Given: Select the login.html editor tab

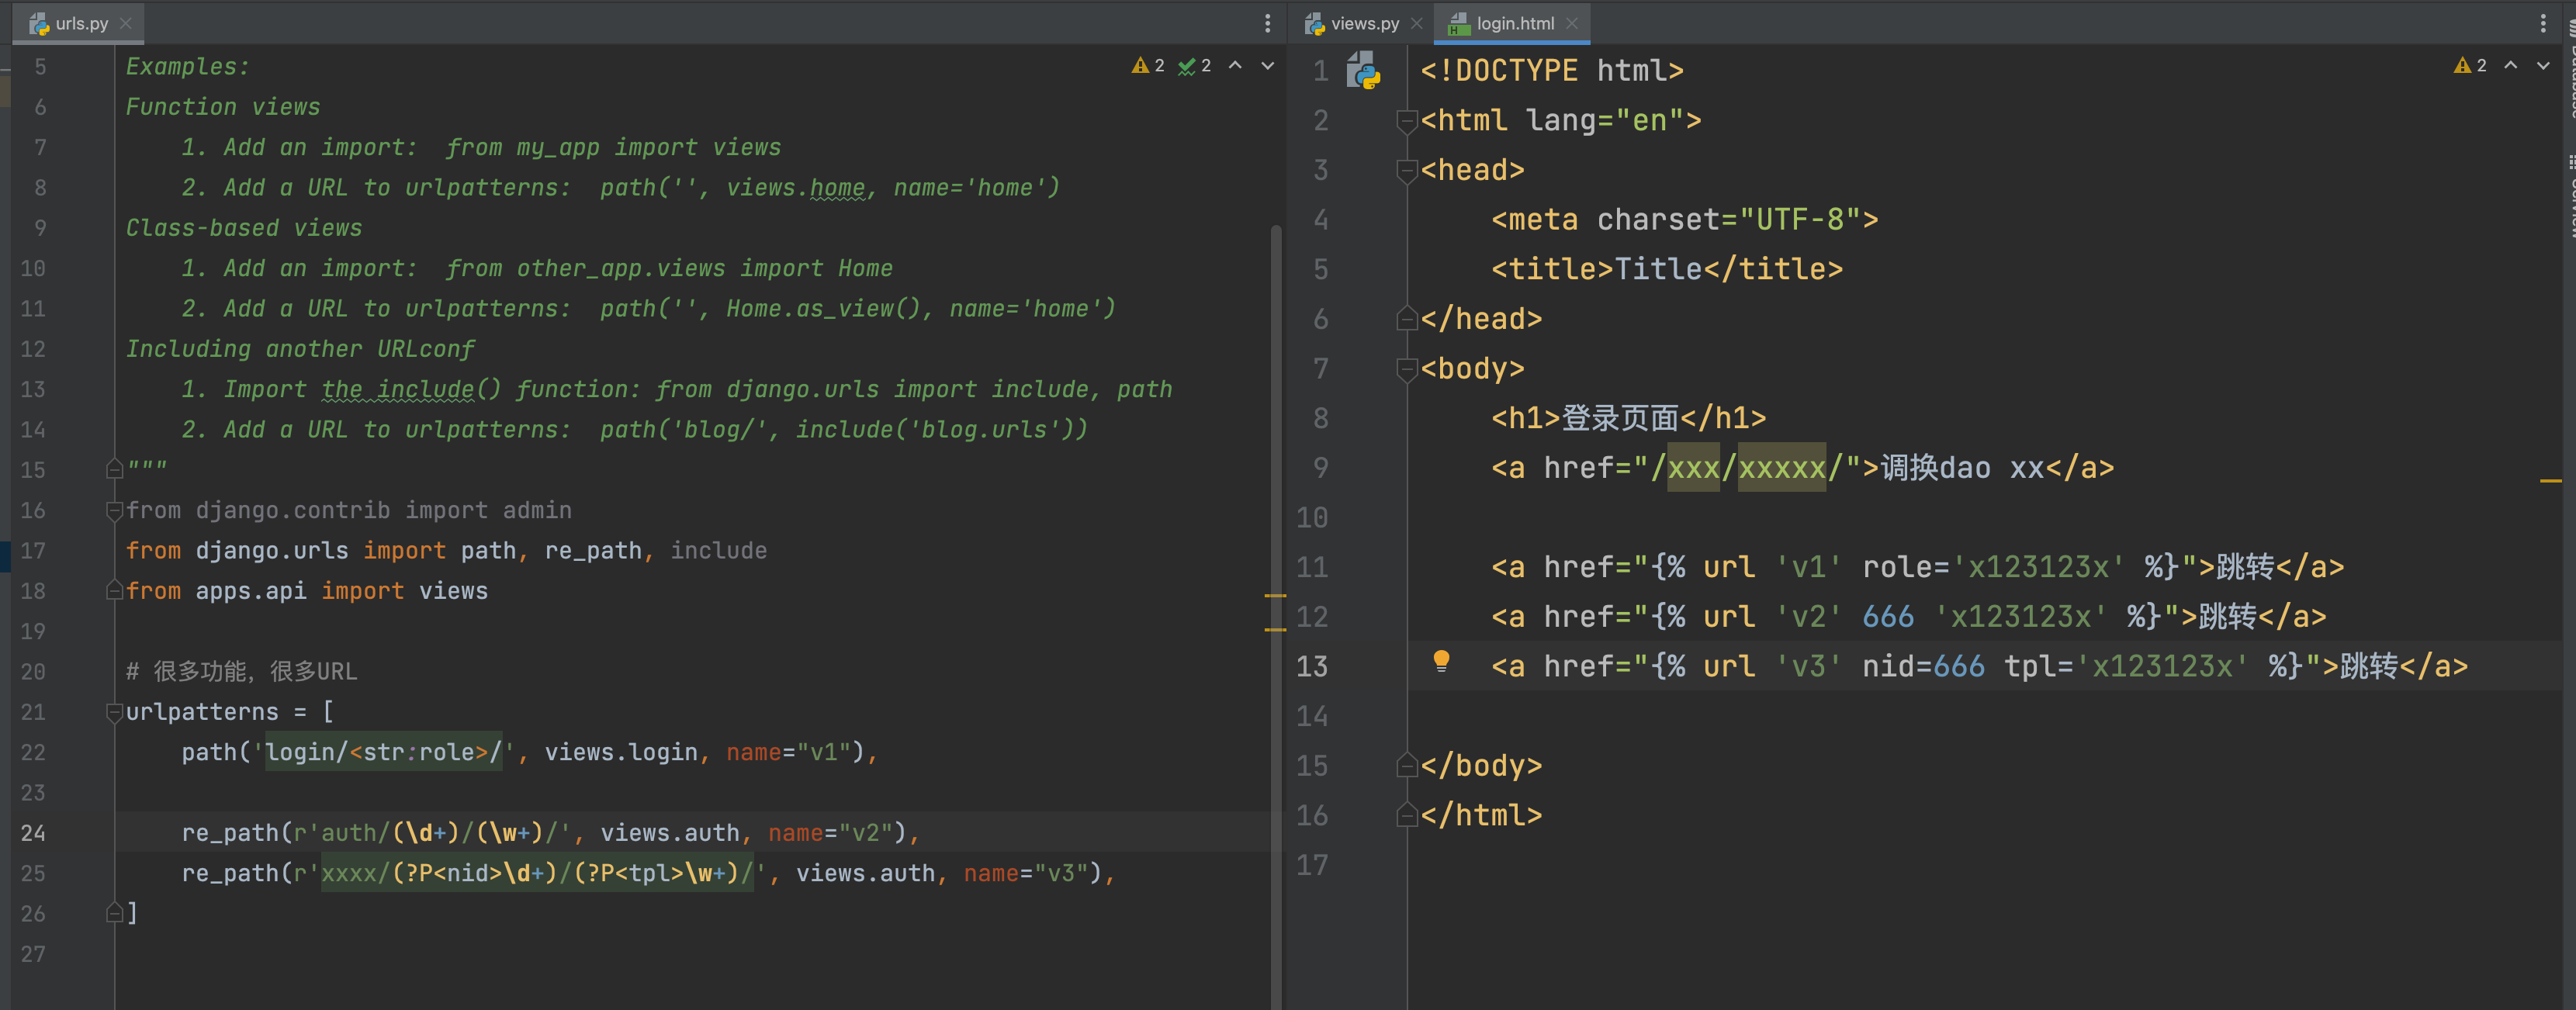Looking at the screenshot, I should (1514, 23).
